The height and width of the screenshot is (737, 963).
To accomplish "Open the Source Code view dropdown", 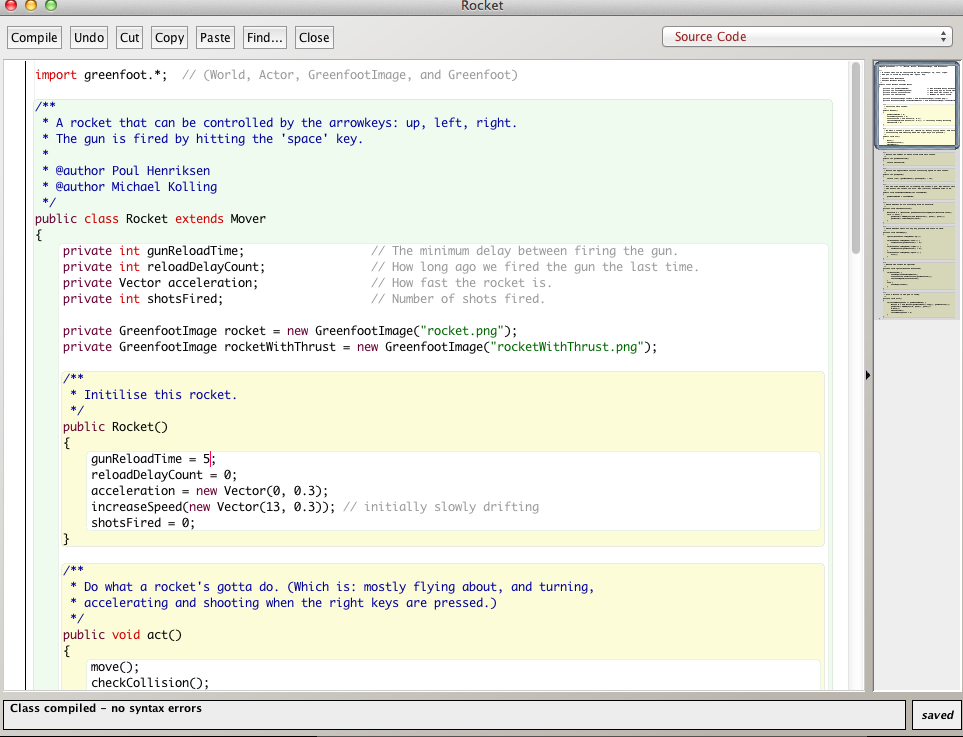I will pyautogui.click(x=806, y=37).
